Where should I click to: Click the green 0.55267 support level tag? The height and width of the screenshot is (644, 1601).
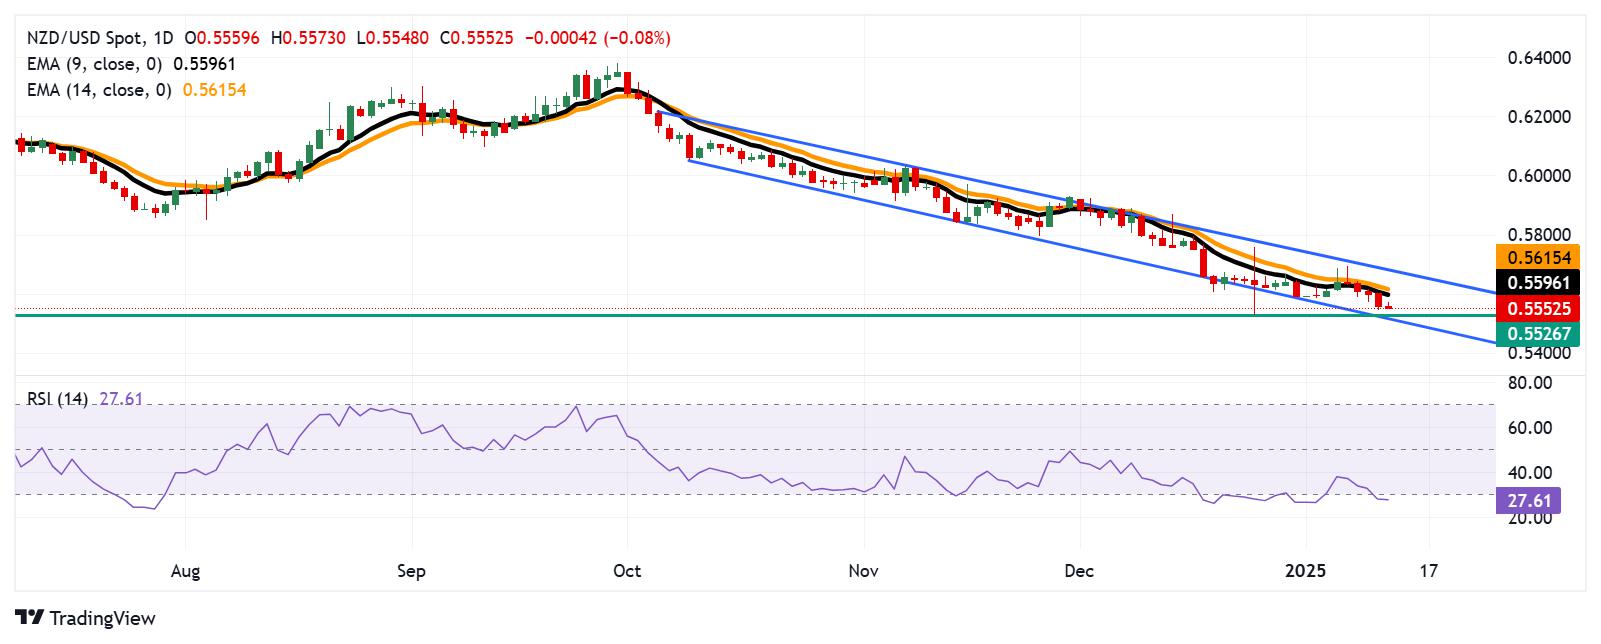(x=1537, y=334)
